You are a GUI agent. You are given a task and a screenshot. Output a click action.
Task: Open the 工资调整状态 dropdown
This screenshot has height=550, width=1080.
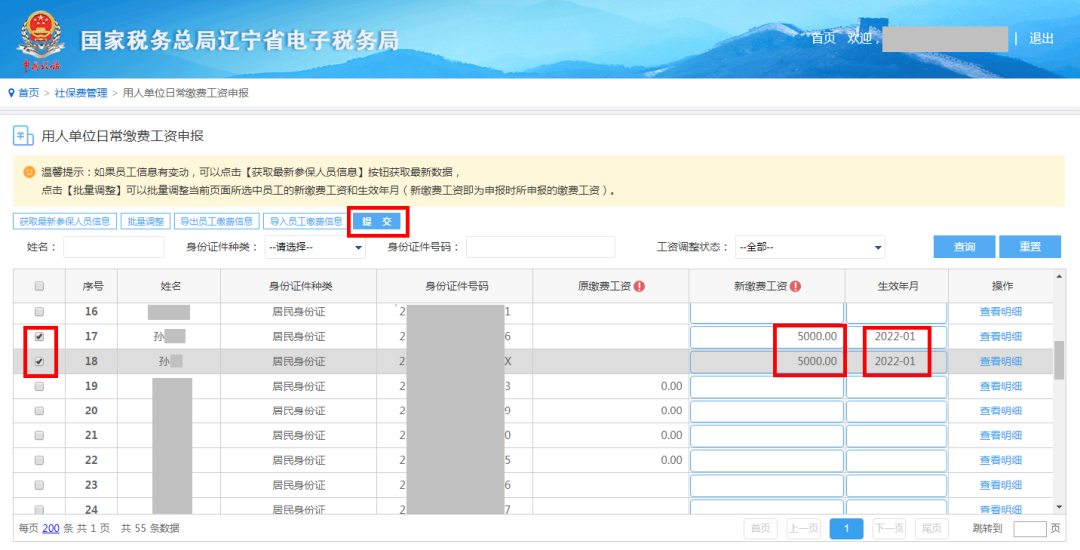coord(810,247)
